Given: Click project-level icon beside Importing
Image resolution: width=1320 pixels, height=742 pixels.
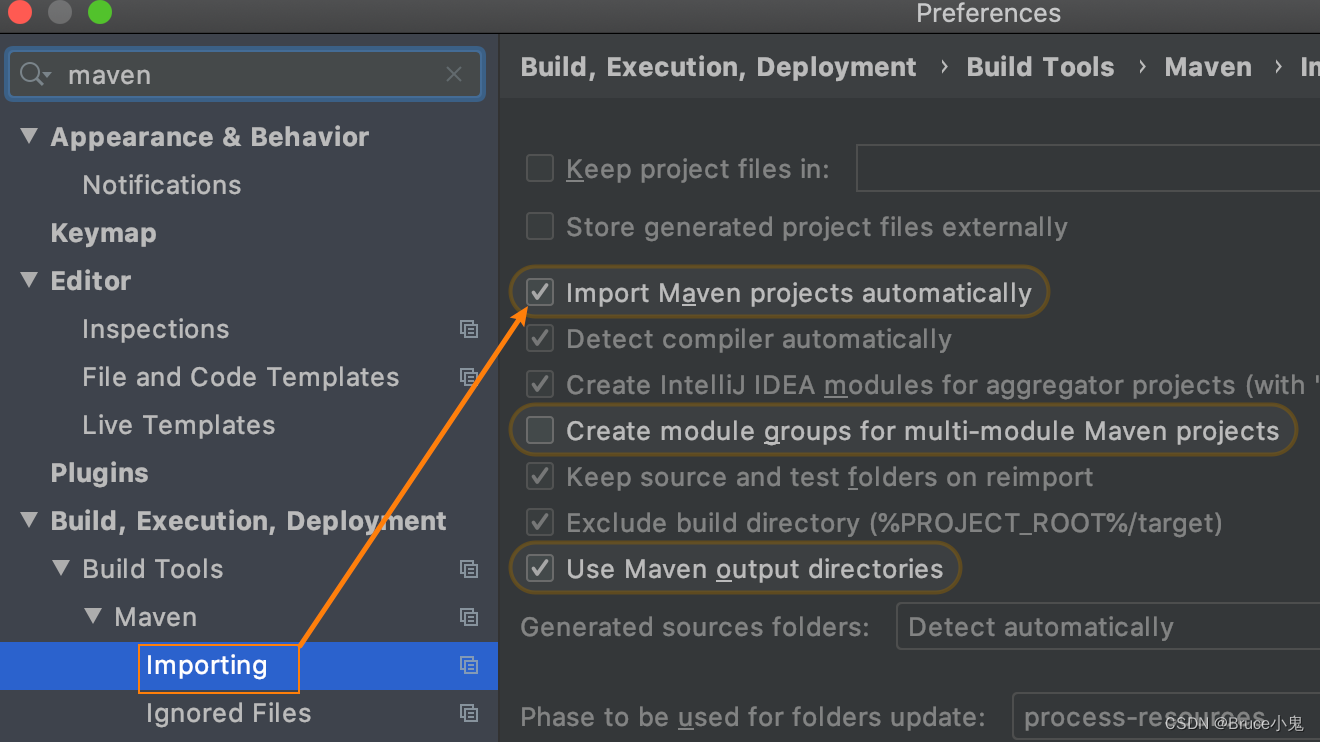Looking at the screenshot, I should (x=468, y=665).
